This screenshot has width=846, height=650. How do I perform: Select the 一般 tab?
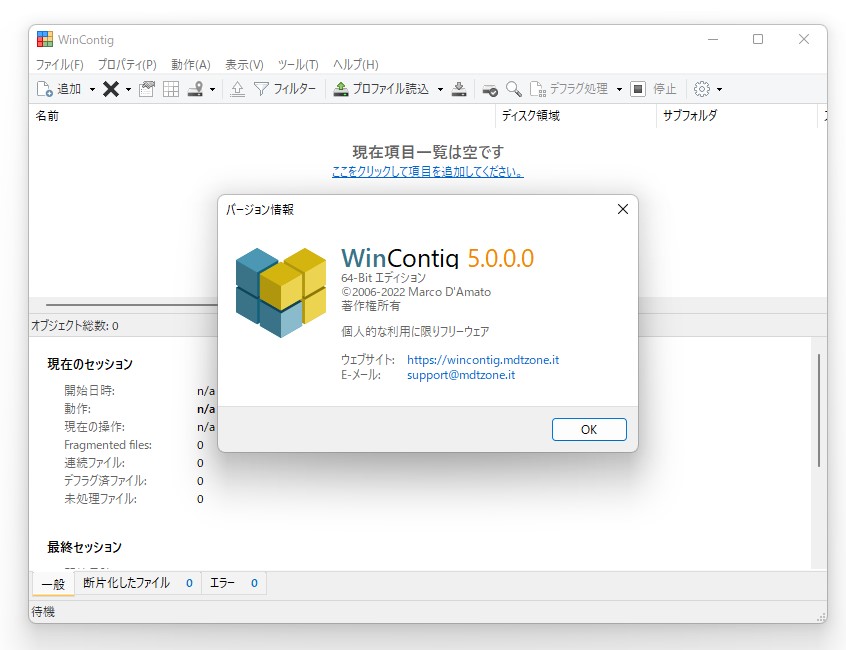(53, 584)
